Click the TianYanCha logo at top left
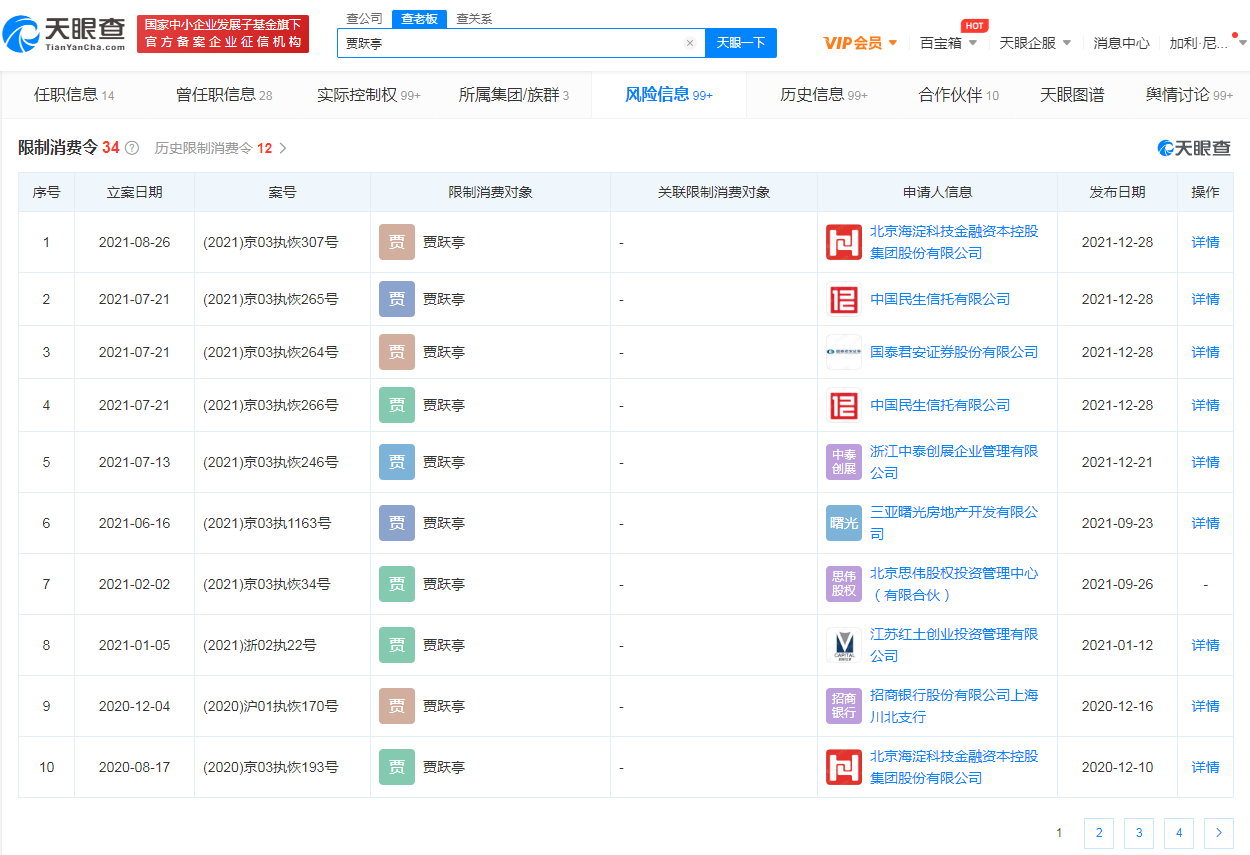 click(x=65, y=35)
